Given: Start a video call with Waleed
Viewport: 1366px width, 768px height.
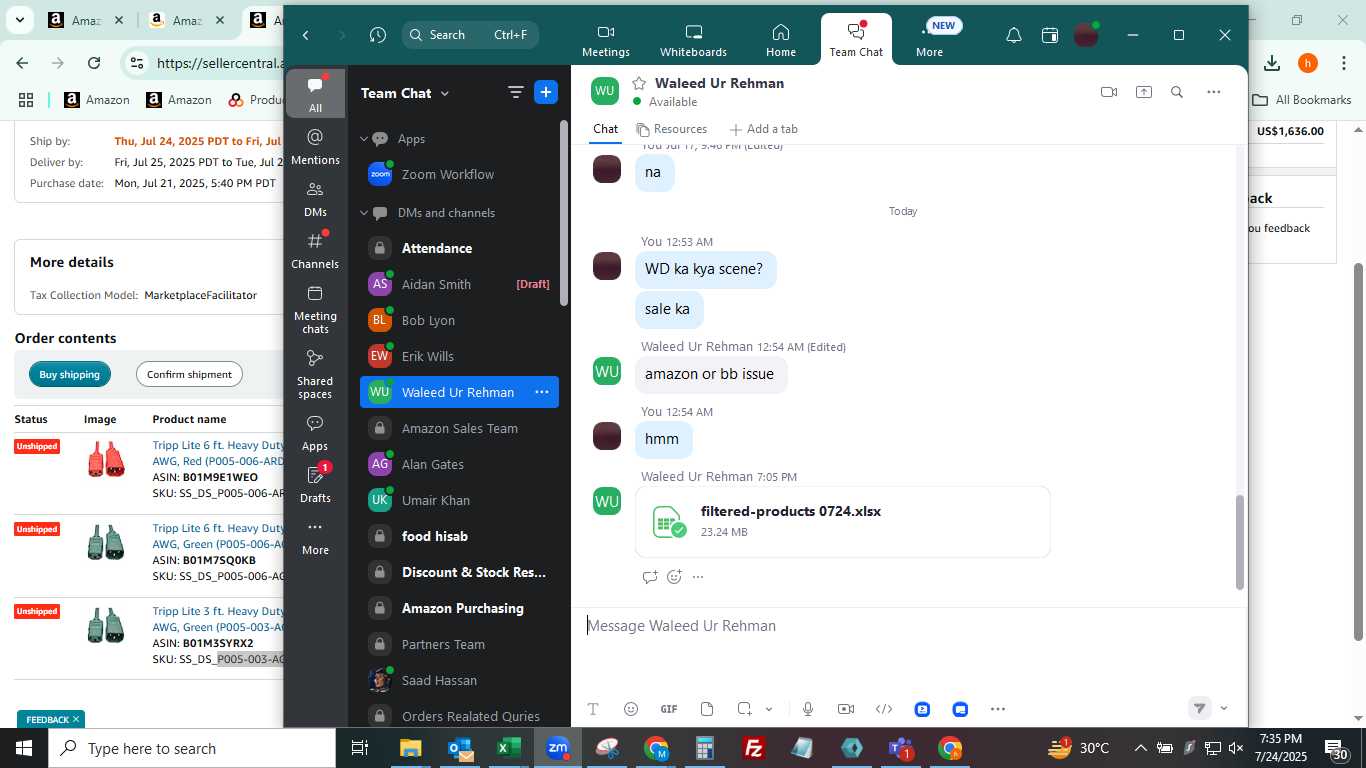Looking at the screenshot, I should pyautogui.click(x=1108, y=92).
